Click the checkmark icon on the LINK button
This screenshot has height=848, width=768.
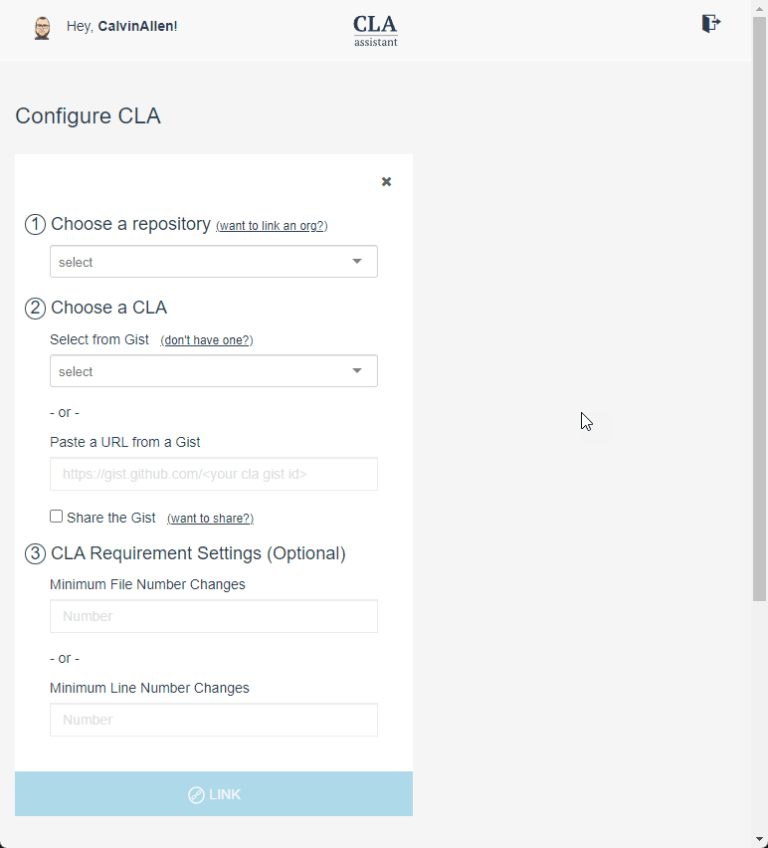(x=196, y=794)
